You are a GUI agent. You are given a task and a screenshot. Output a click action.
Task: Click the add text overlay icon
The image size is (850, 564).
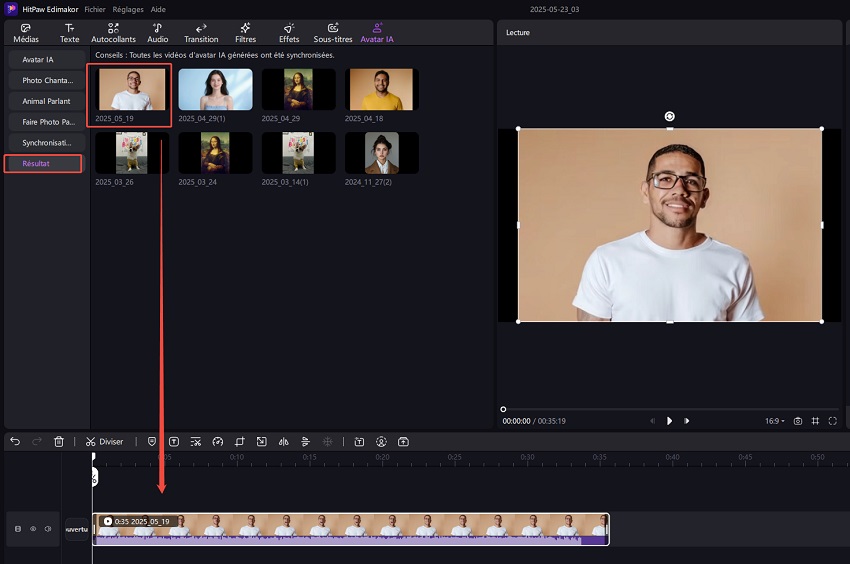click(359, 442)
